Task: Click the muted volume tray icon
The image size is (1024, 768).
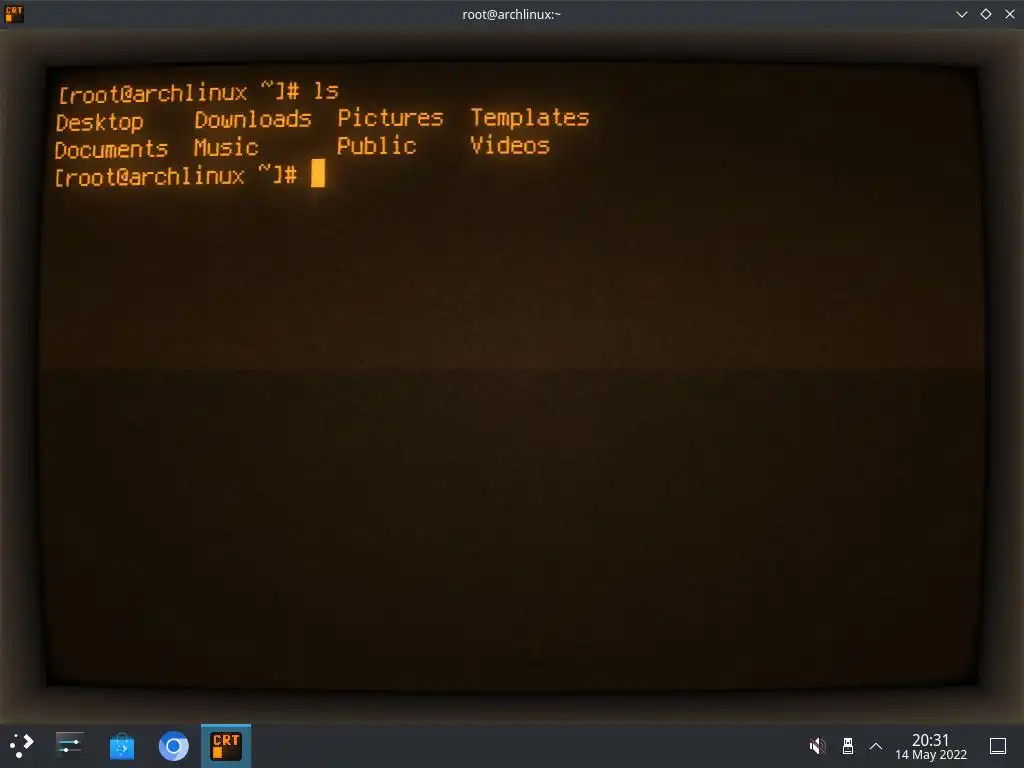Action: tap(817, 746)
